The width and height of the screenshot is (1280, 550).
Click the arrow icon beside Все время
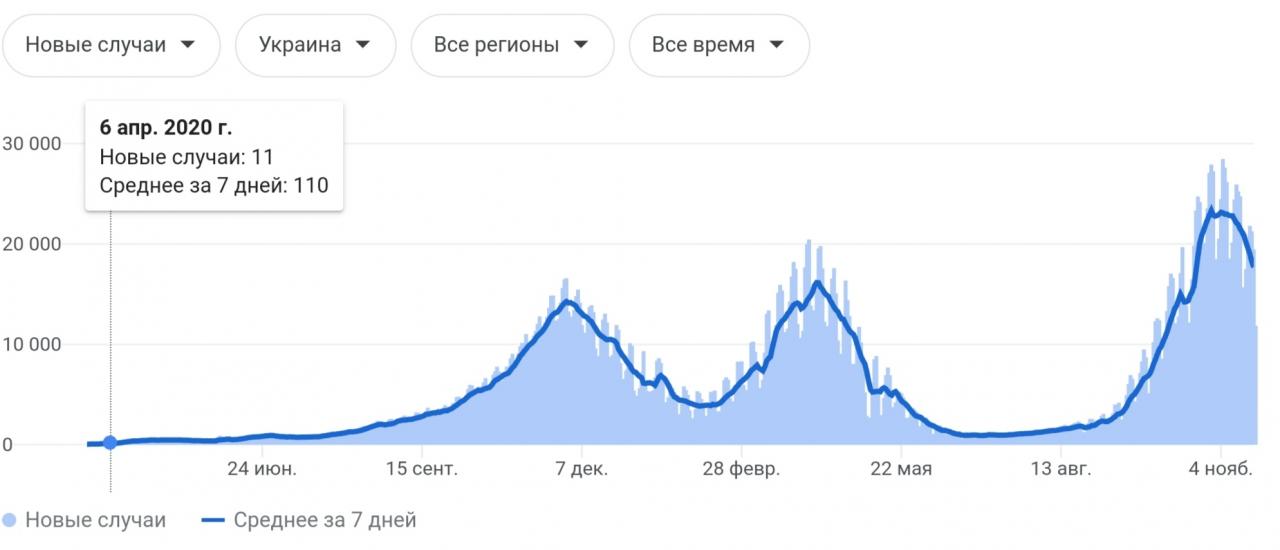tap(775, 45)
